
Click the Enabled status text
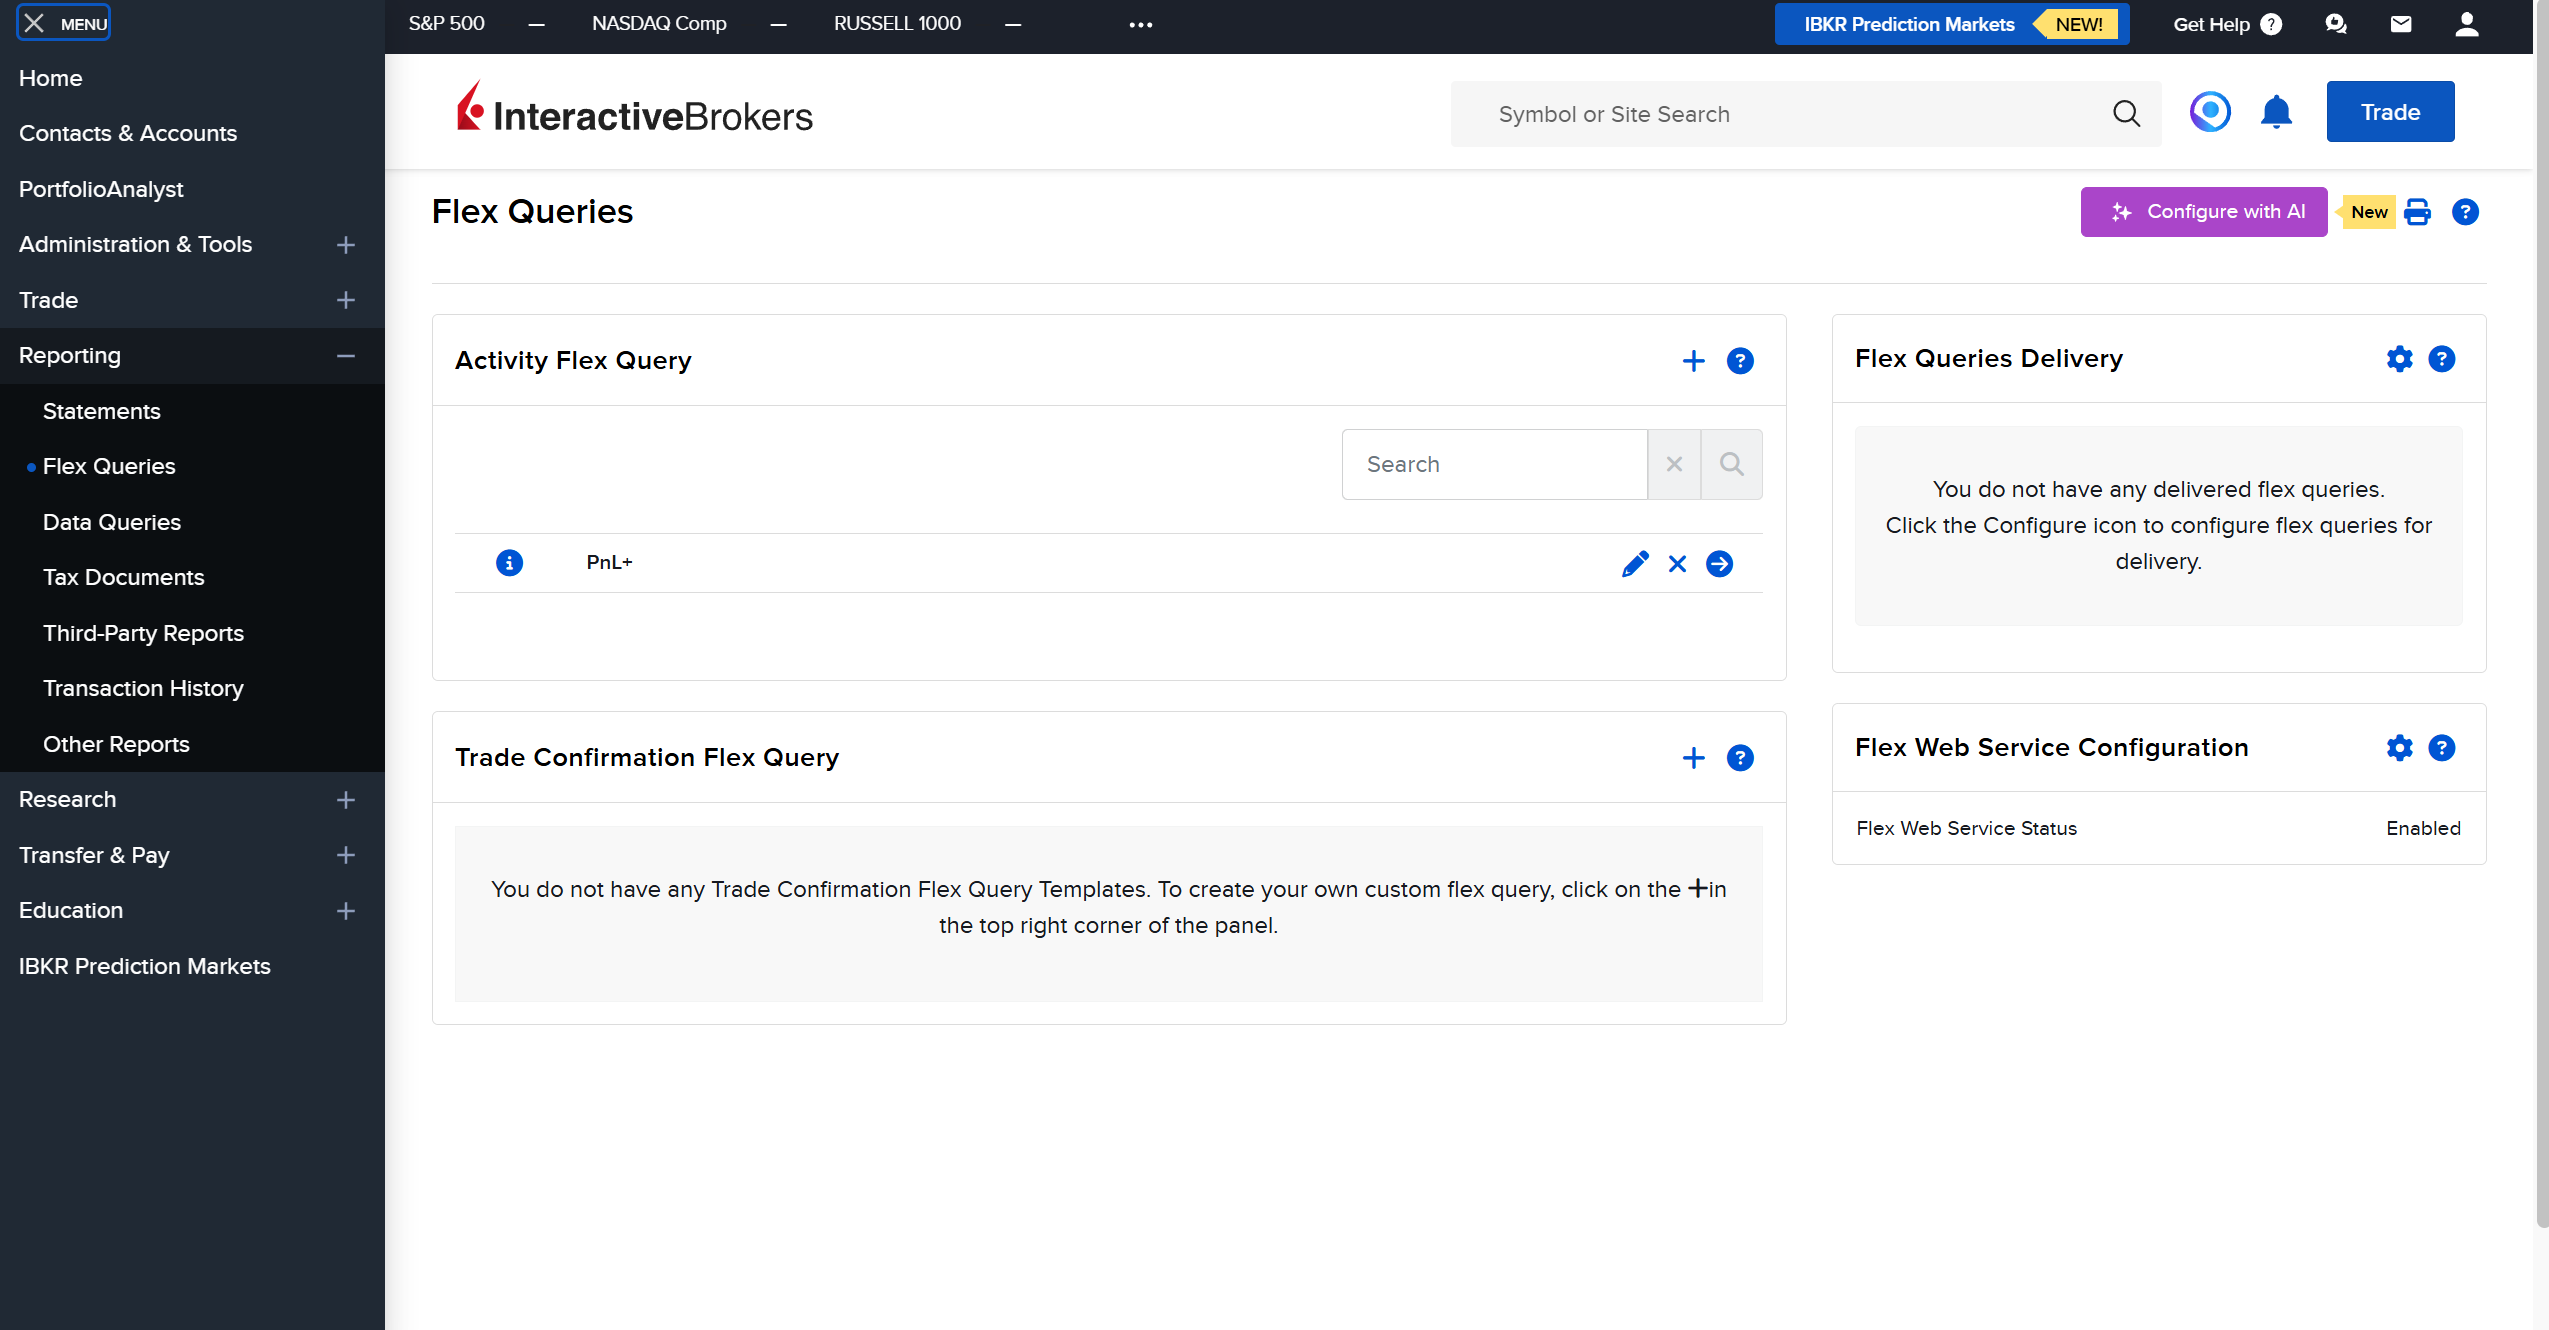(x=2423, y=828)
